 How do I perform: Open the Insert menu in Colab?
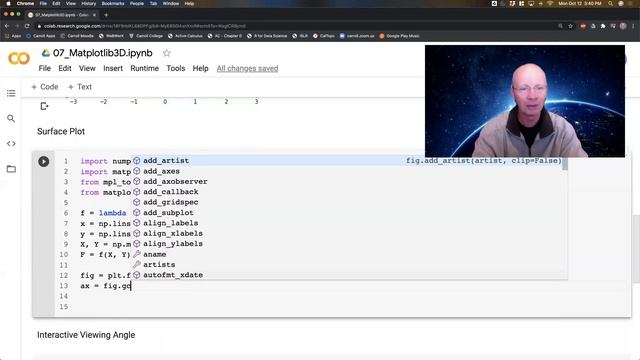tap(113, 68)
